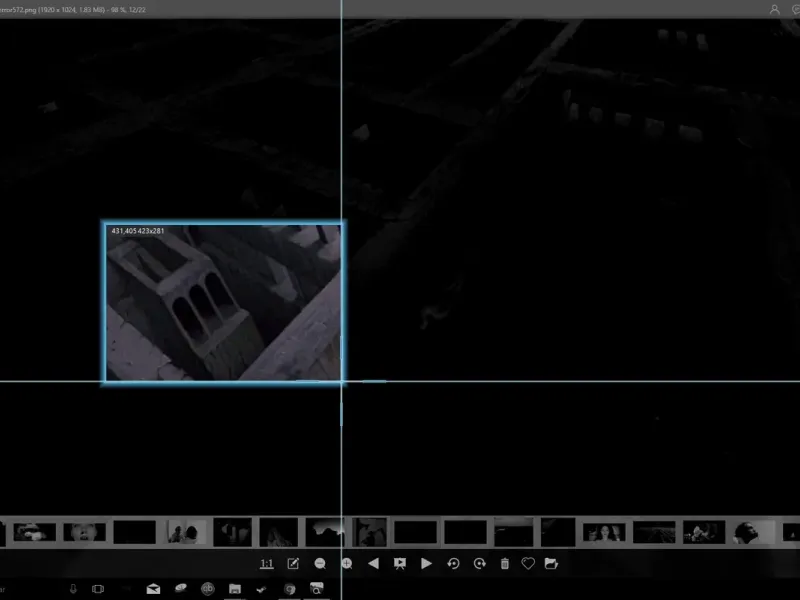Select the upturned face thumbnail

(85, 532)
